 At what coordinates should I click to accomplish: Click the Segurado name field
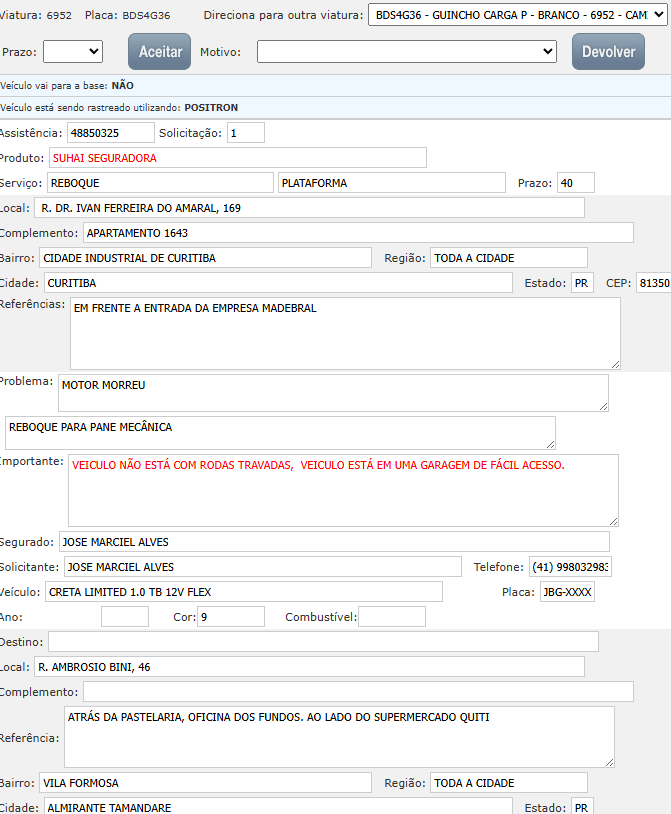coord(333,542)
